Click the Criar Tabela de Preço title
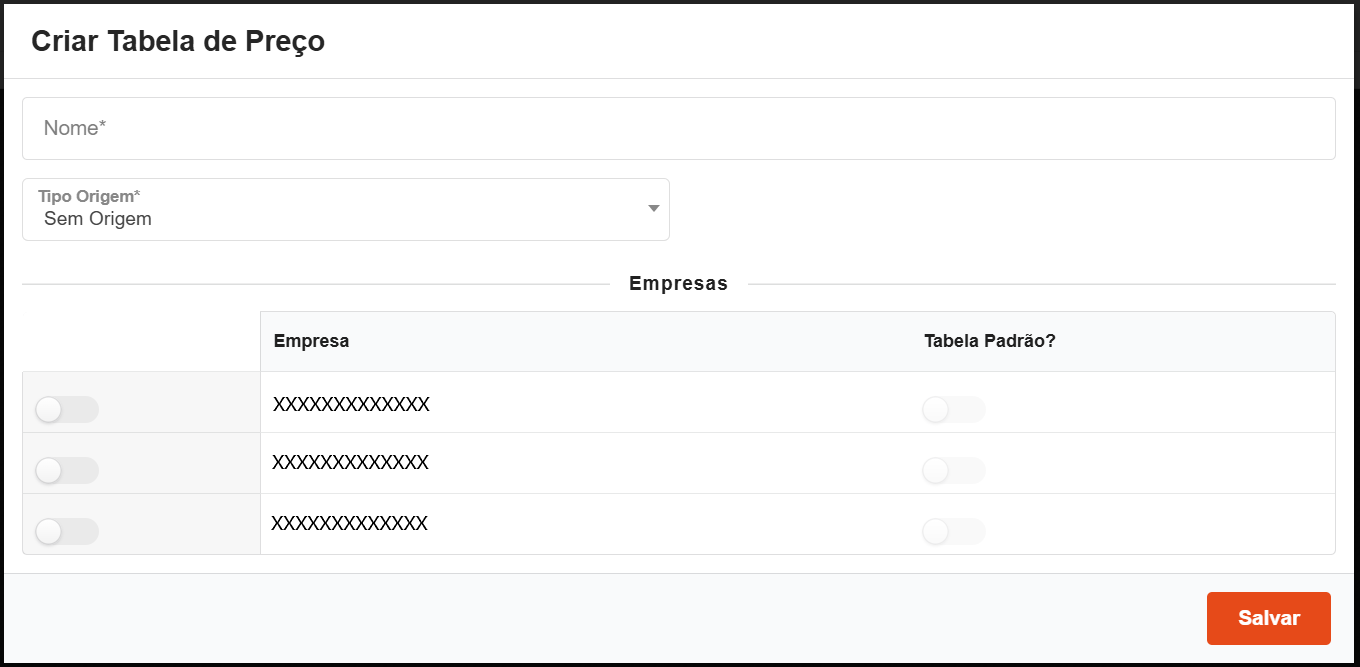The width and height of the screenshot is (1360, 667). coord(178,41)
